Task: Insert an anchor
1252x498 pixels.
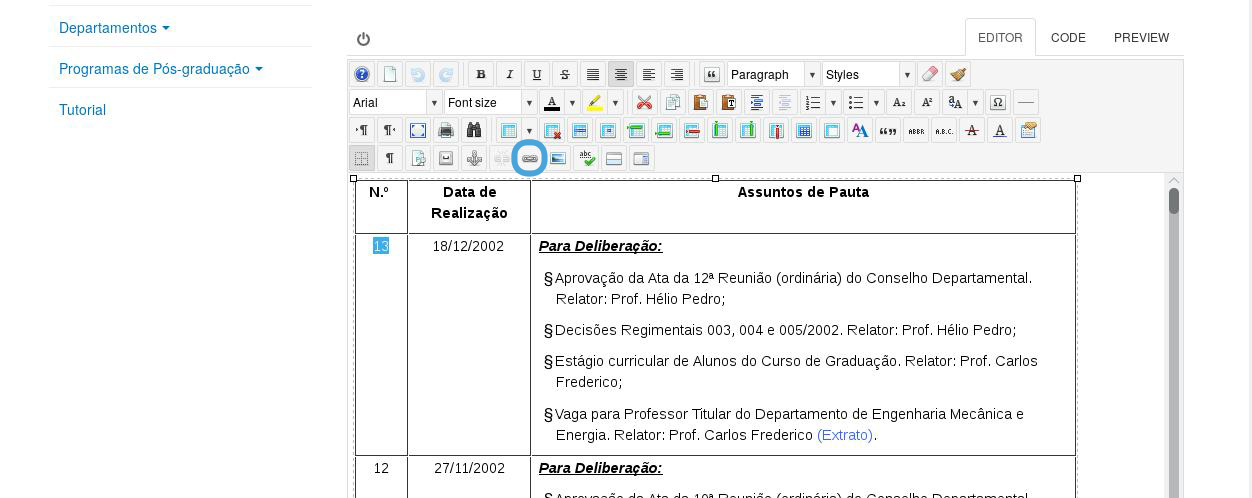Action: [x=474, y=158]
